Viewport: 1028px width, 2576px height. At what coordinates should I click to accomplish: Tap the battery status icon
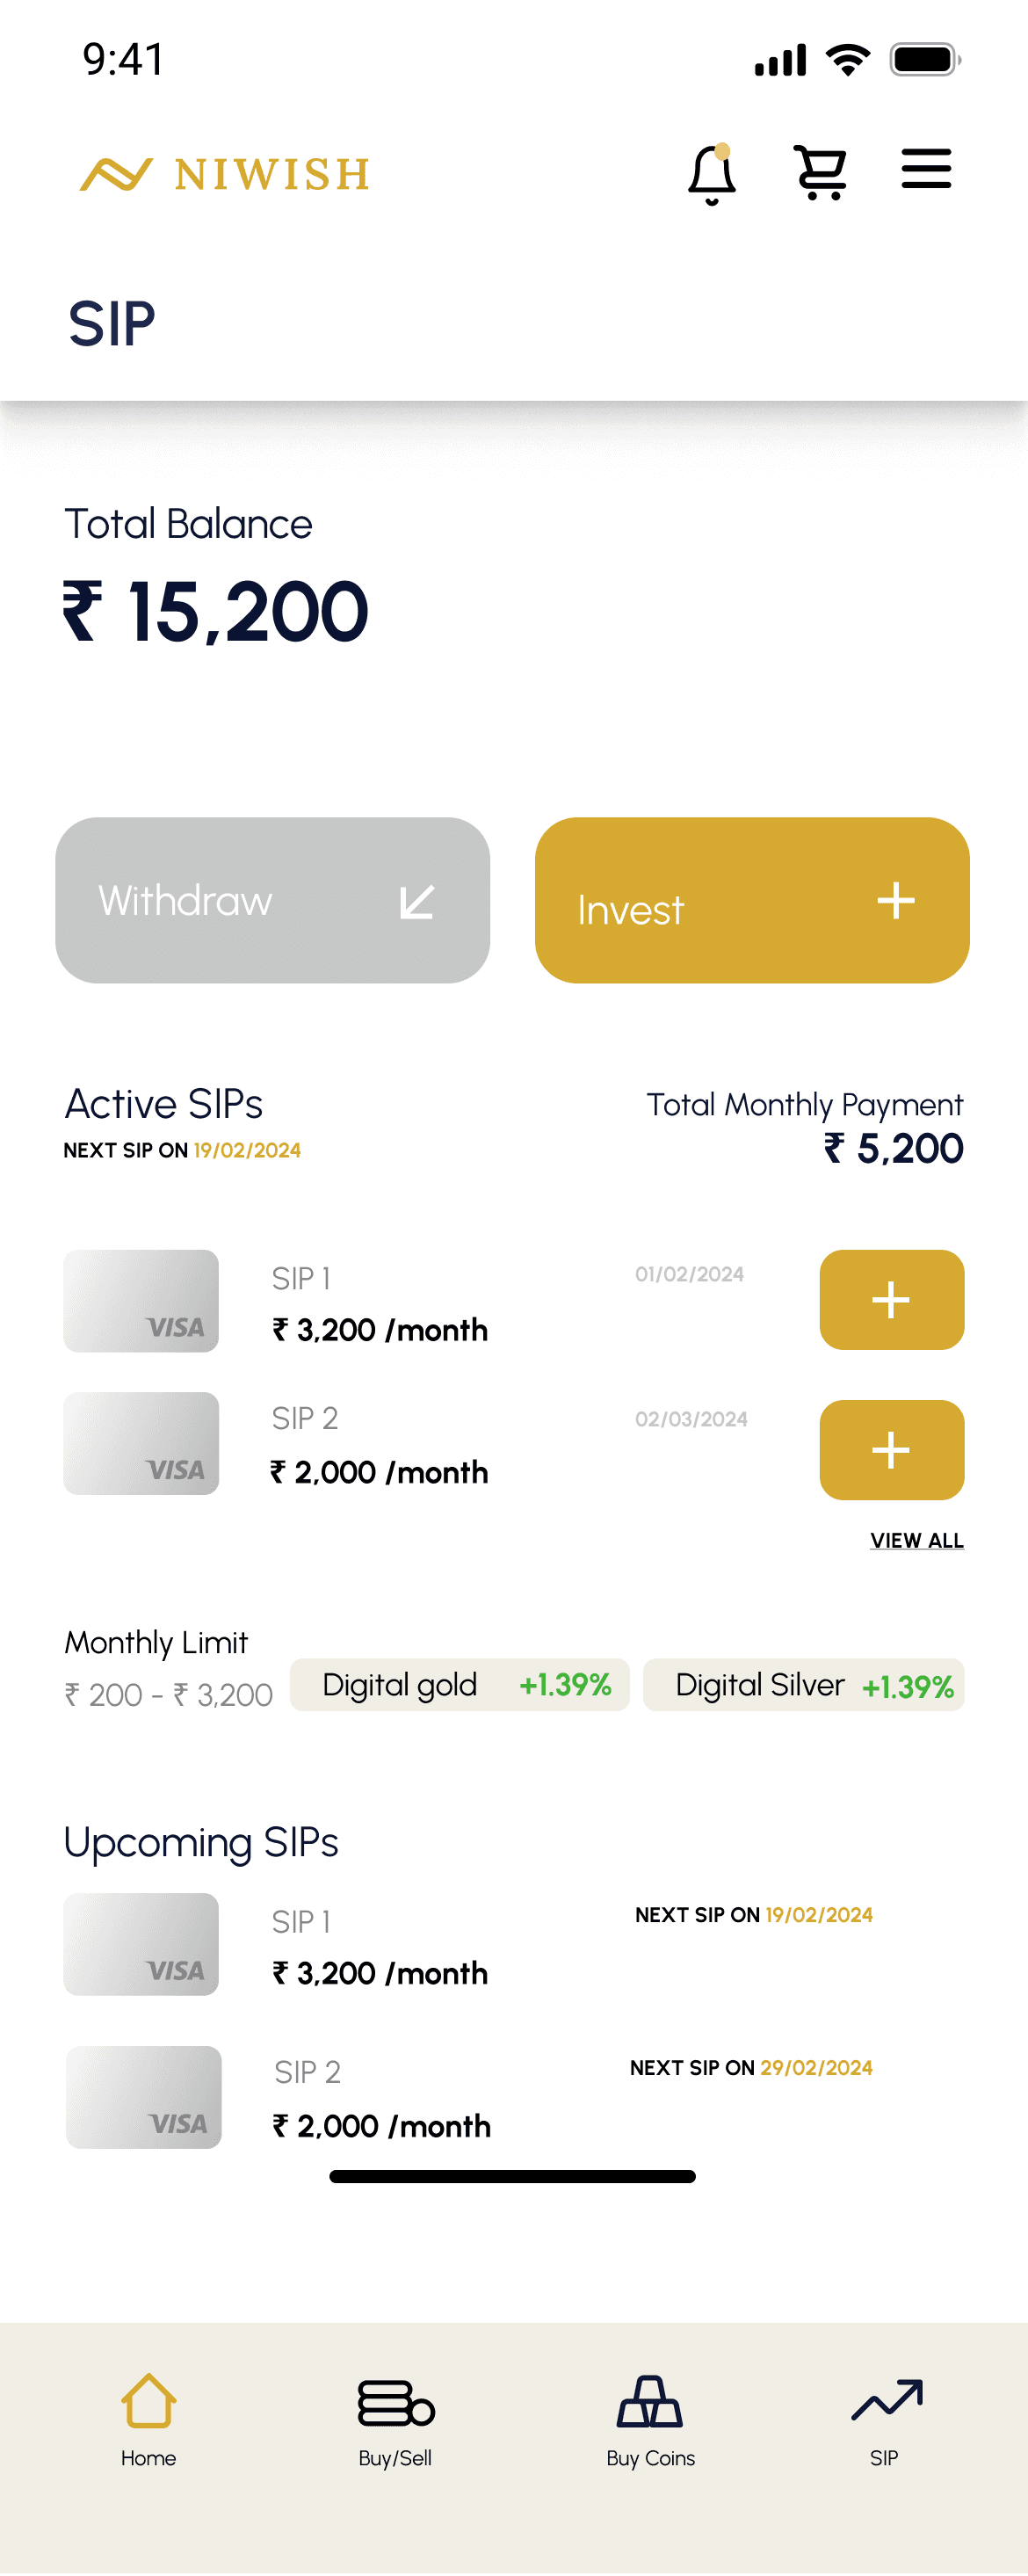(x=926, y=60)
